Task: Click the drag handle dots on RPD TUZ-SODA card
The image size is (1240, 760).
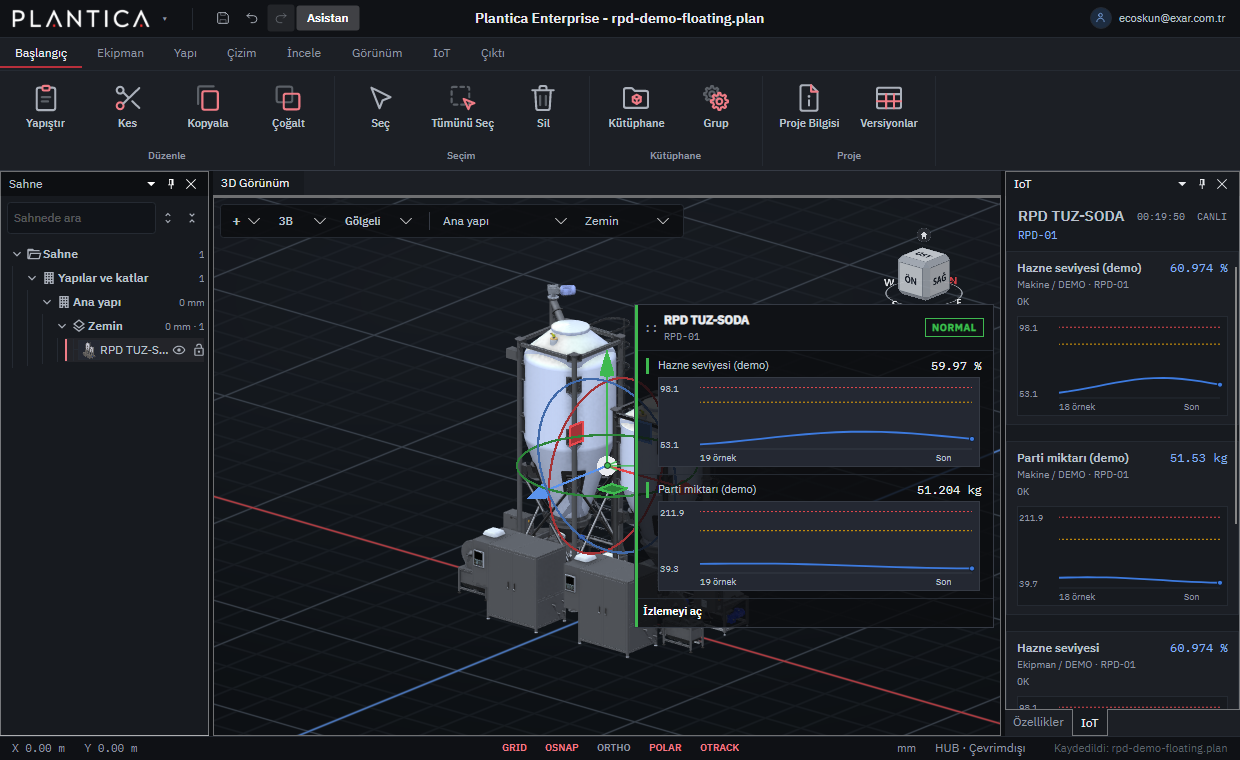Action: point(651,328)
